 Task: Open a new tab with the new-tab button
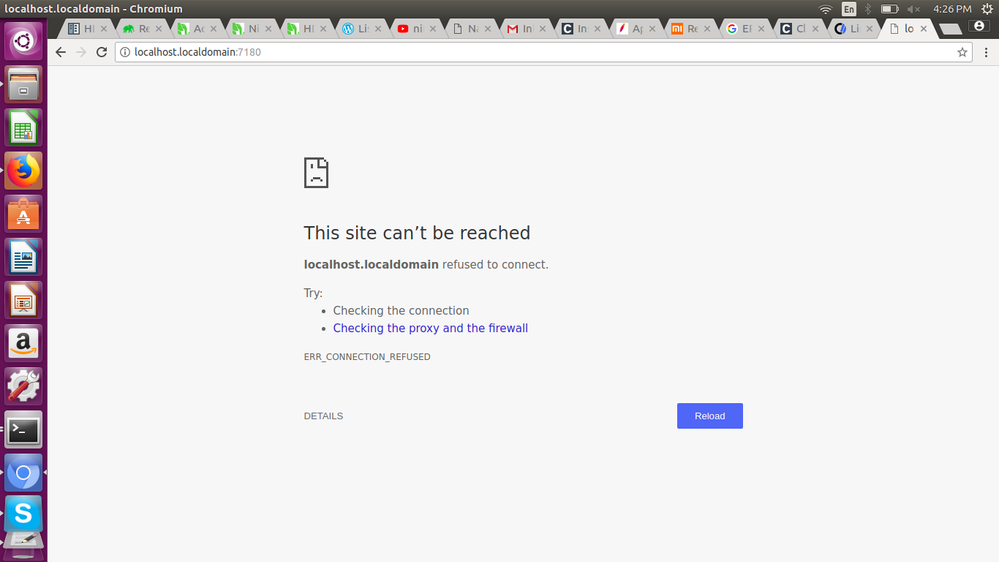pos(950,29)
